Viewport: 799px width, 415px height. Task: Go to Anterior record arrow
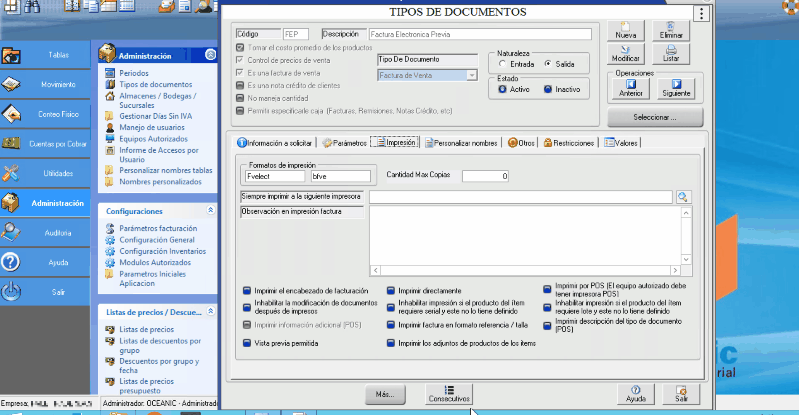631,89
